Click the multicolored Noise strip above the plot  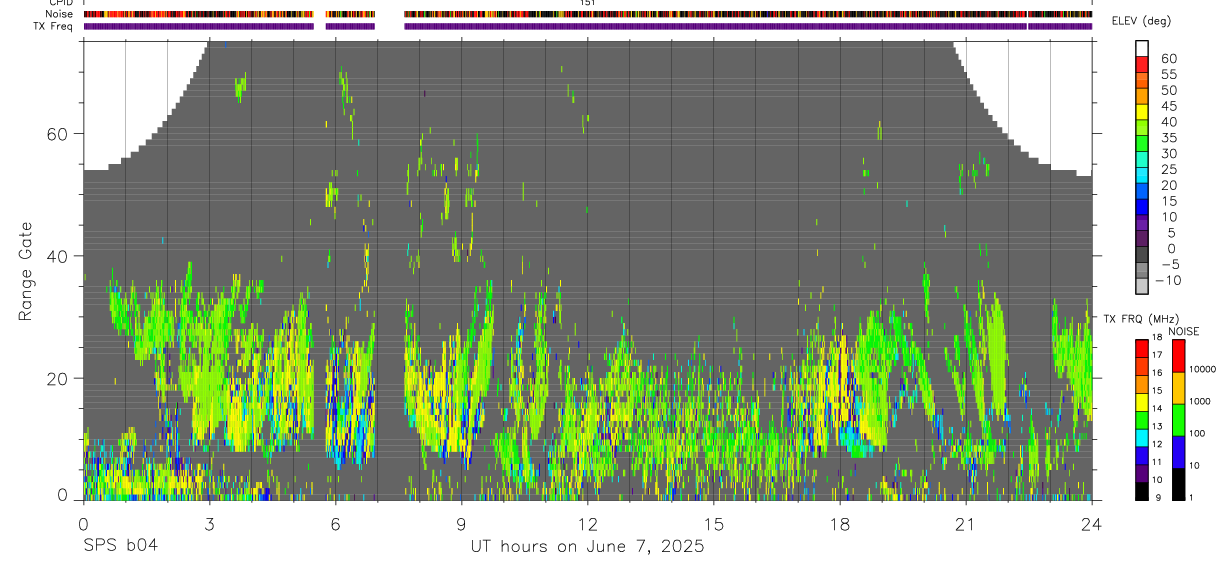588,15
